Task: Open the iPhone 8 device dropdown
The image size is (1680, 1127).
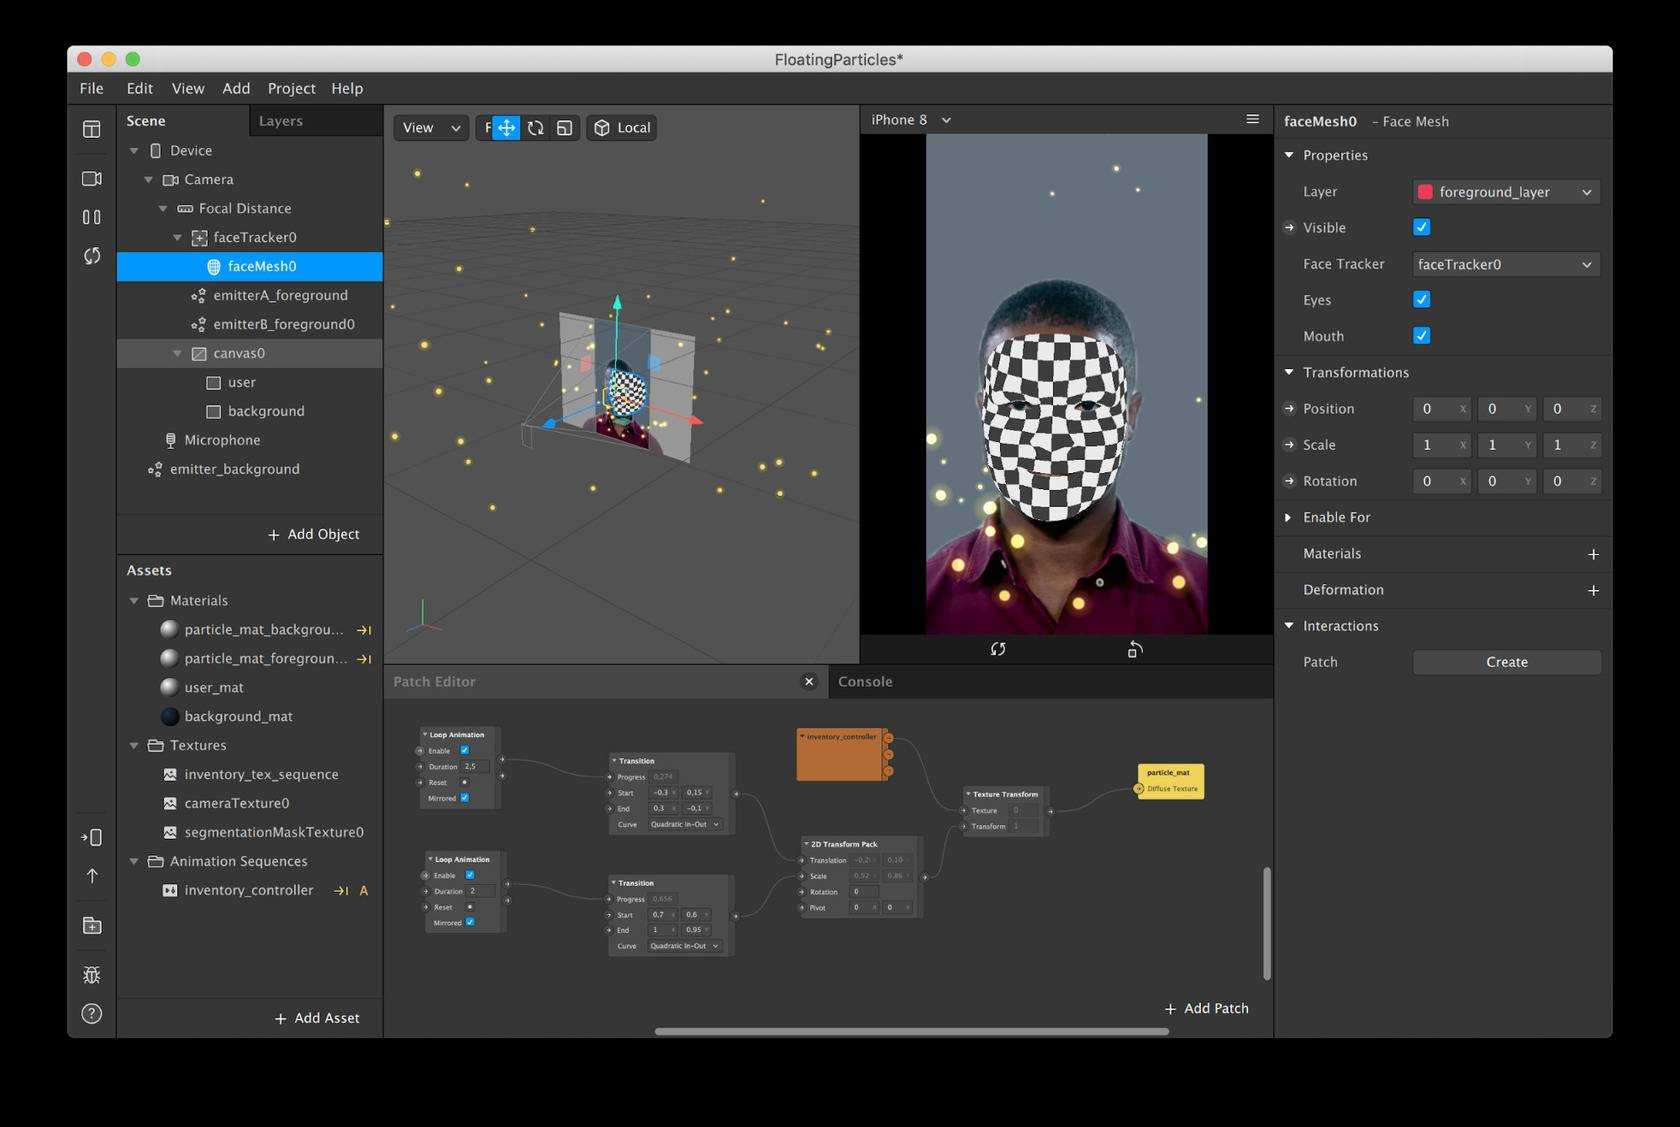Action: click(910, 120)
